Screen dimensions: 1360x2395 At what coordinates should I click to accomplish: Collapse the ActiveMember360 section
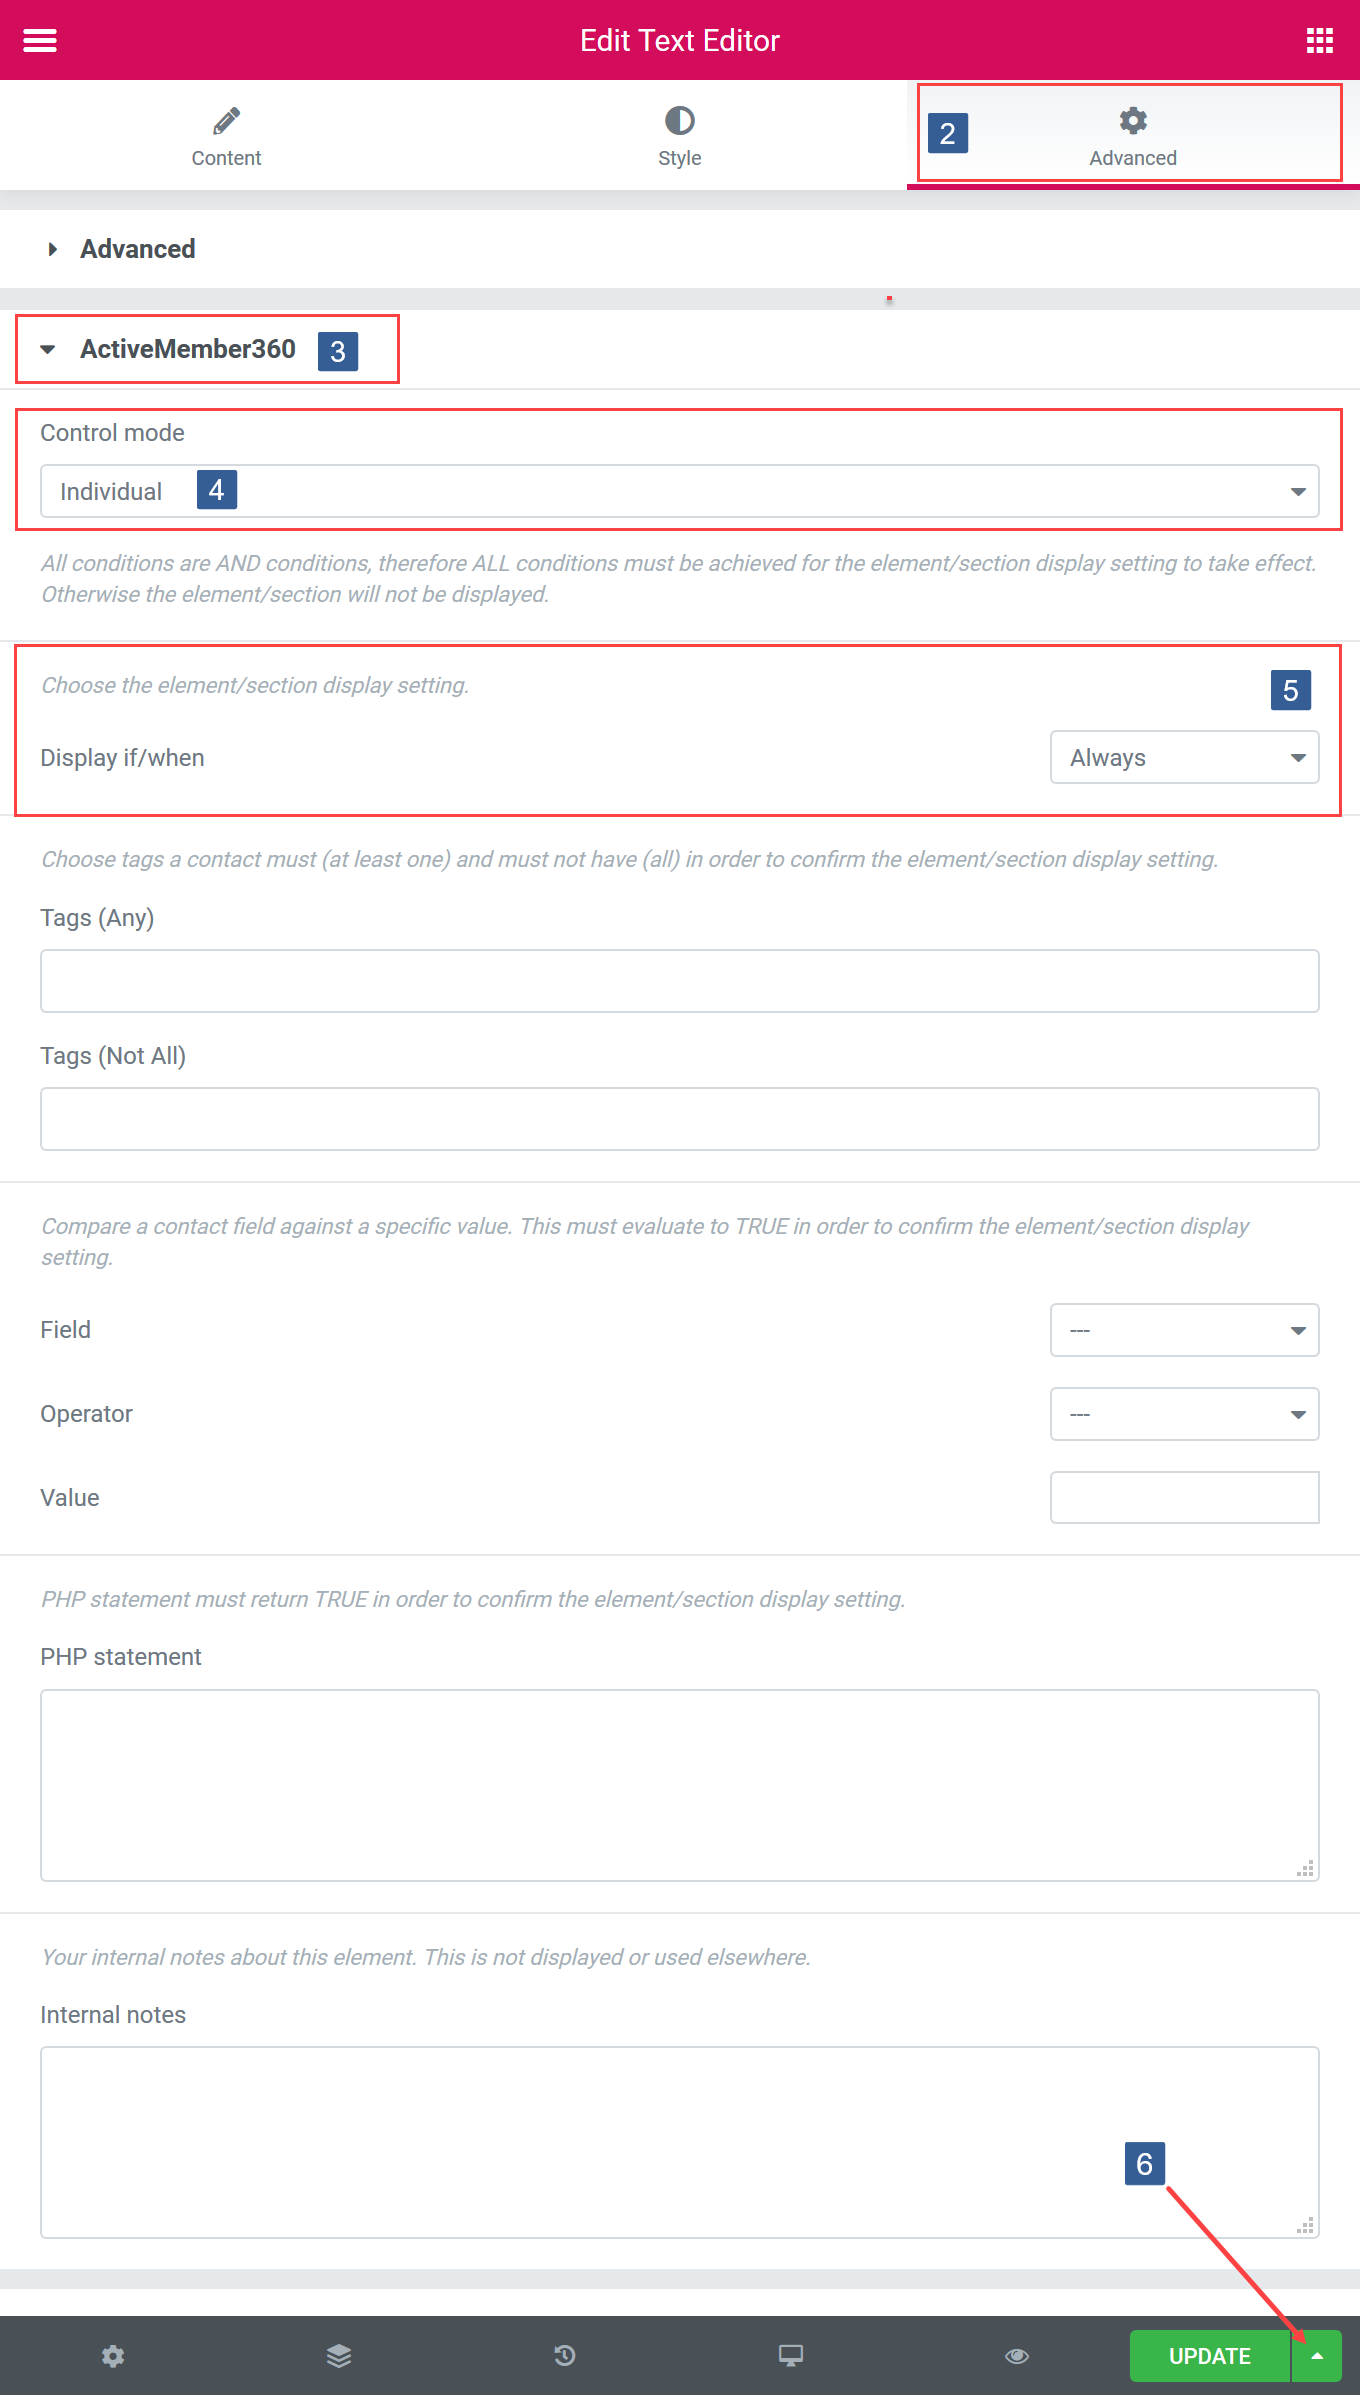click(188, 349)
